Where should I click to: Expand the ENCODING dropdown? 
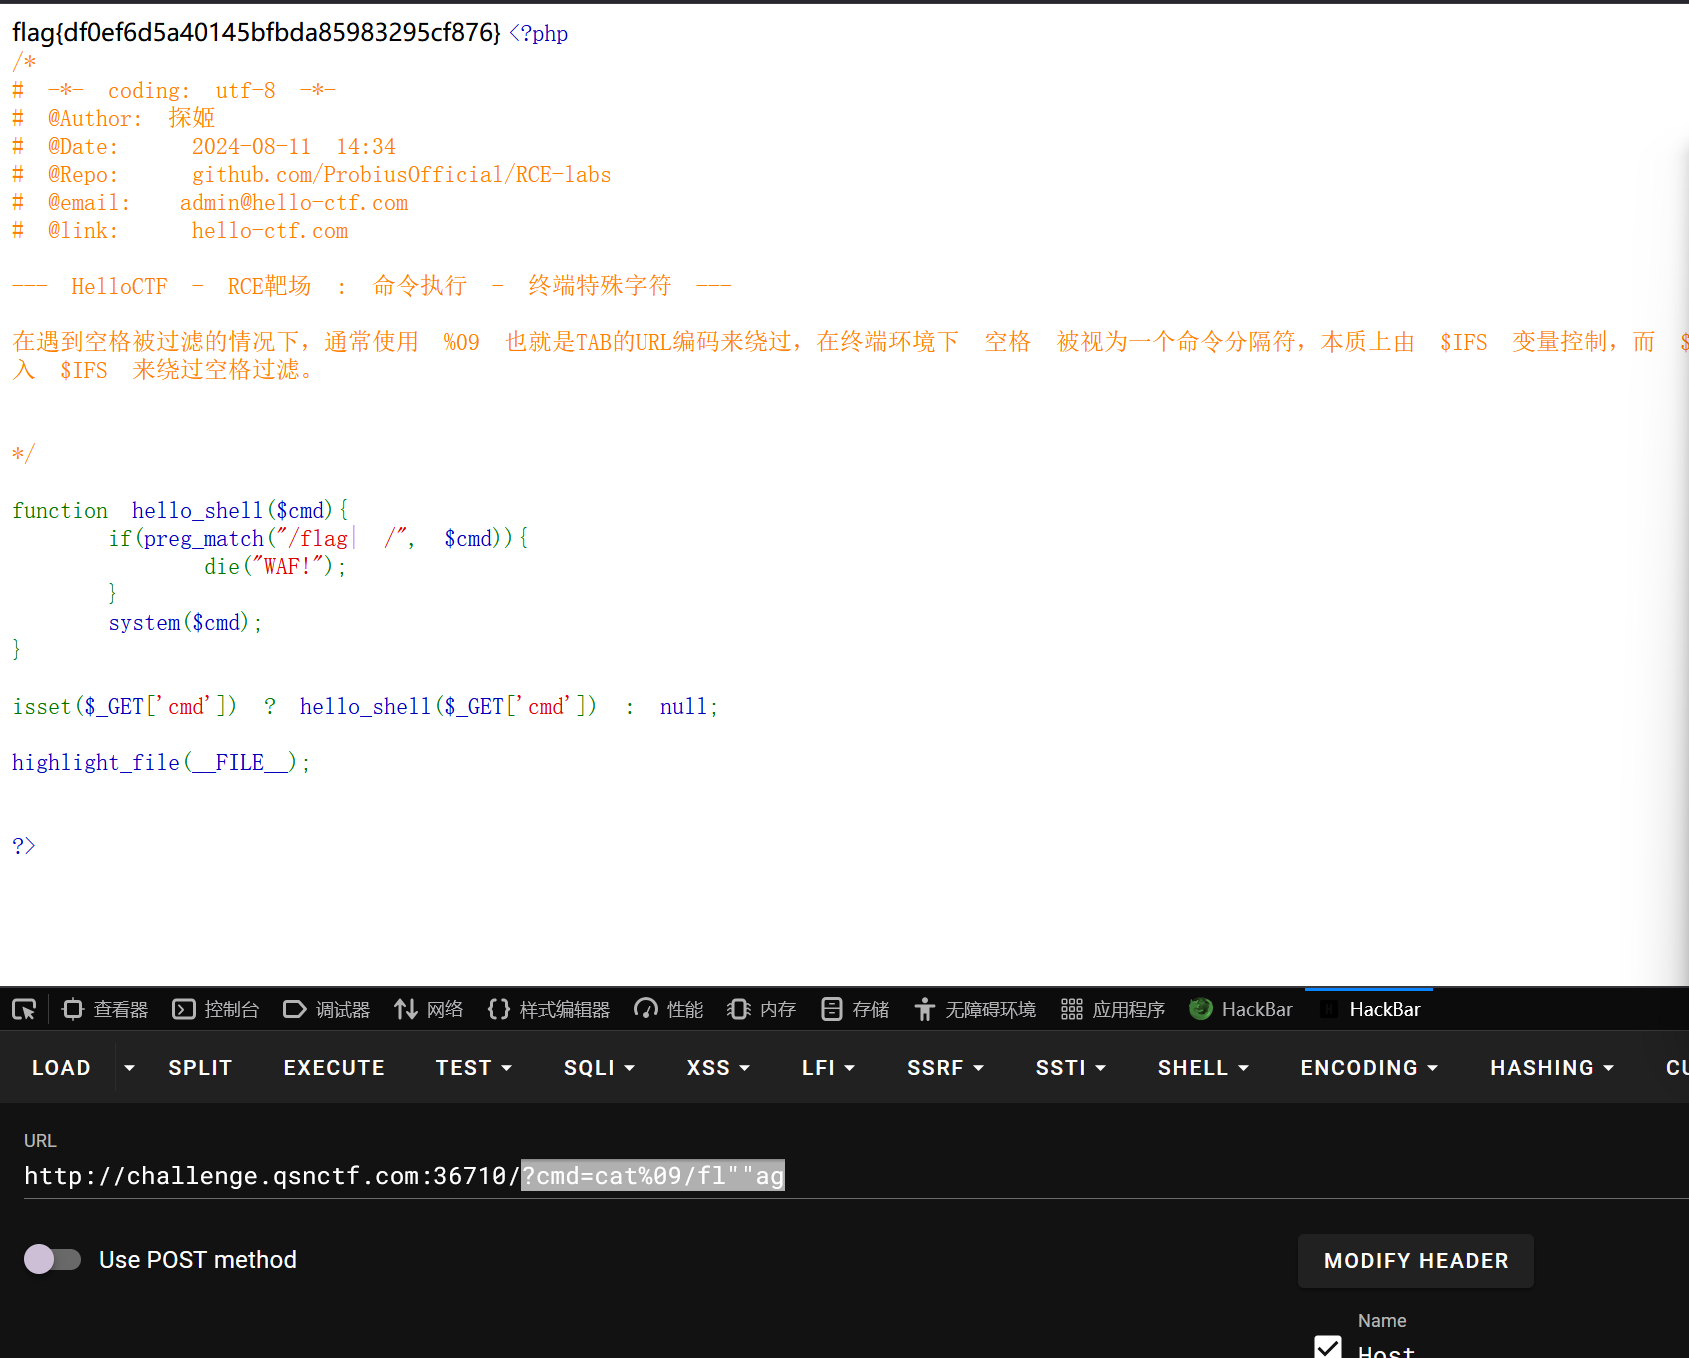[1368, 1067]
